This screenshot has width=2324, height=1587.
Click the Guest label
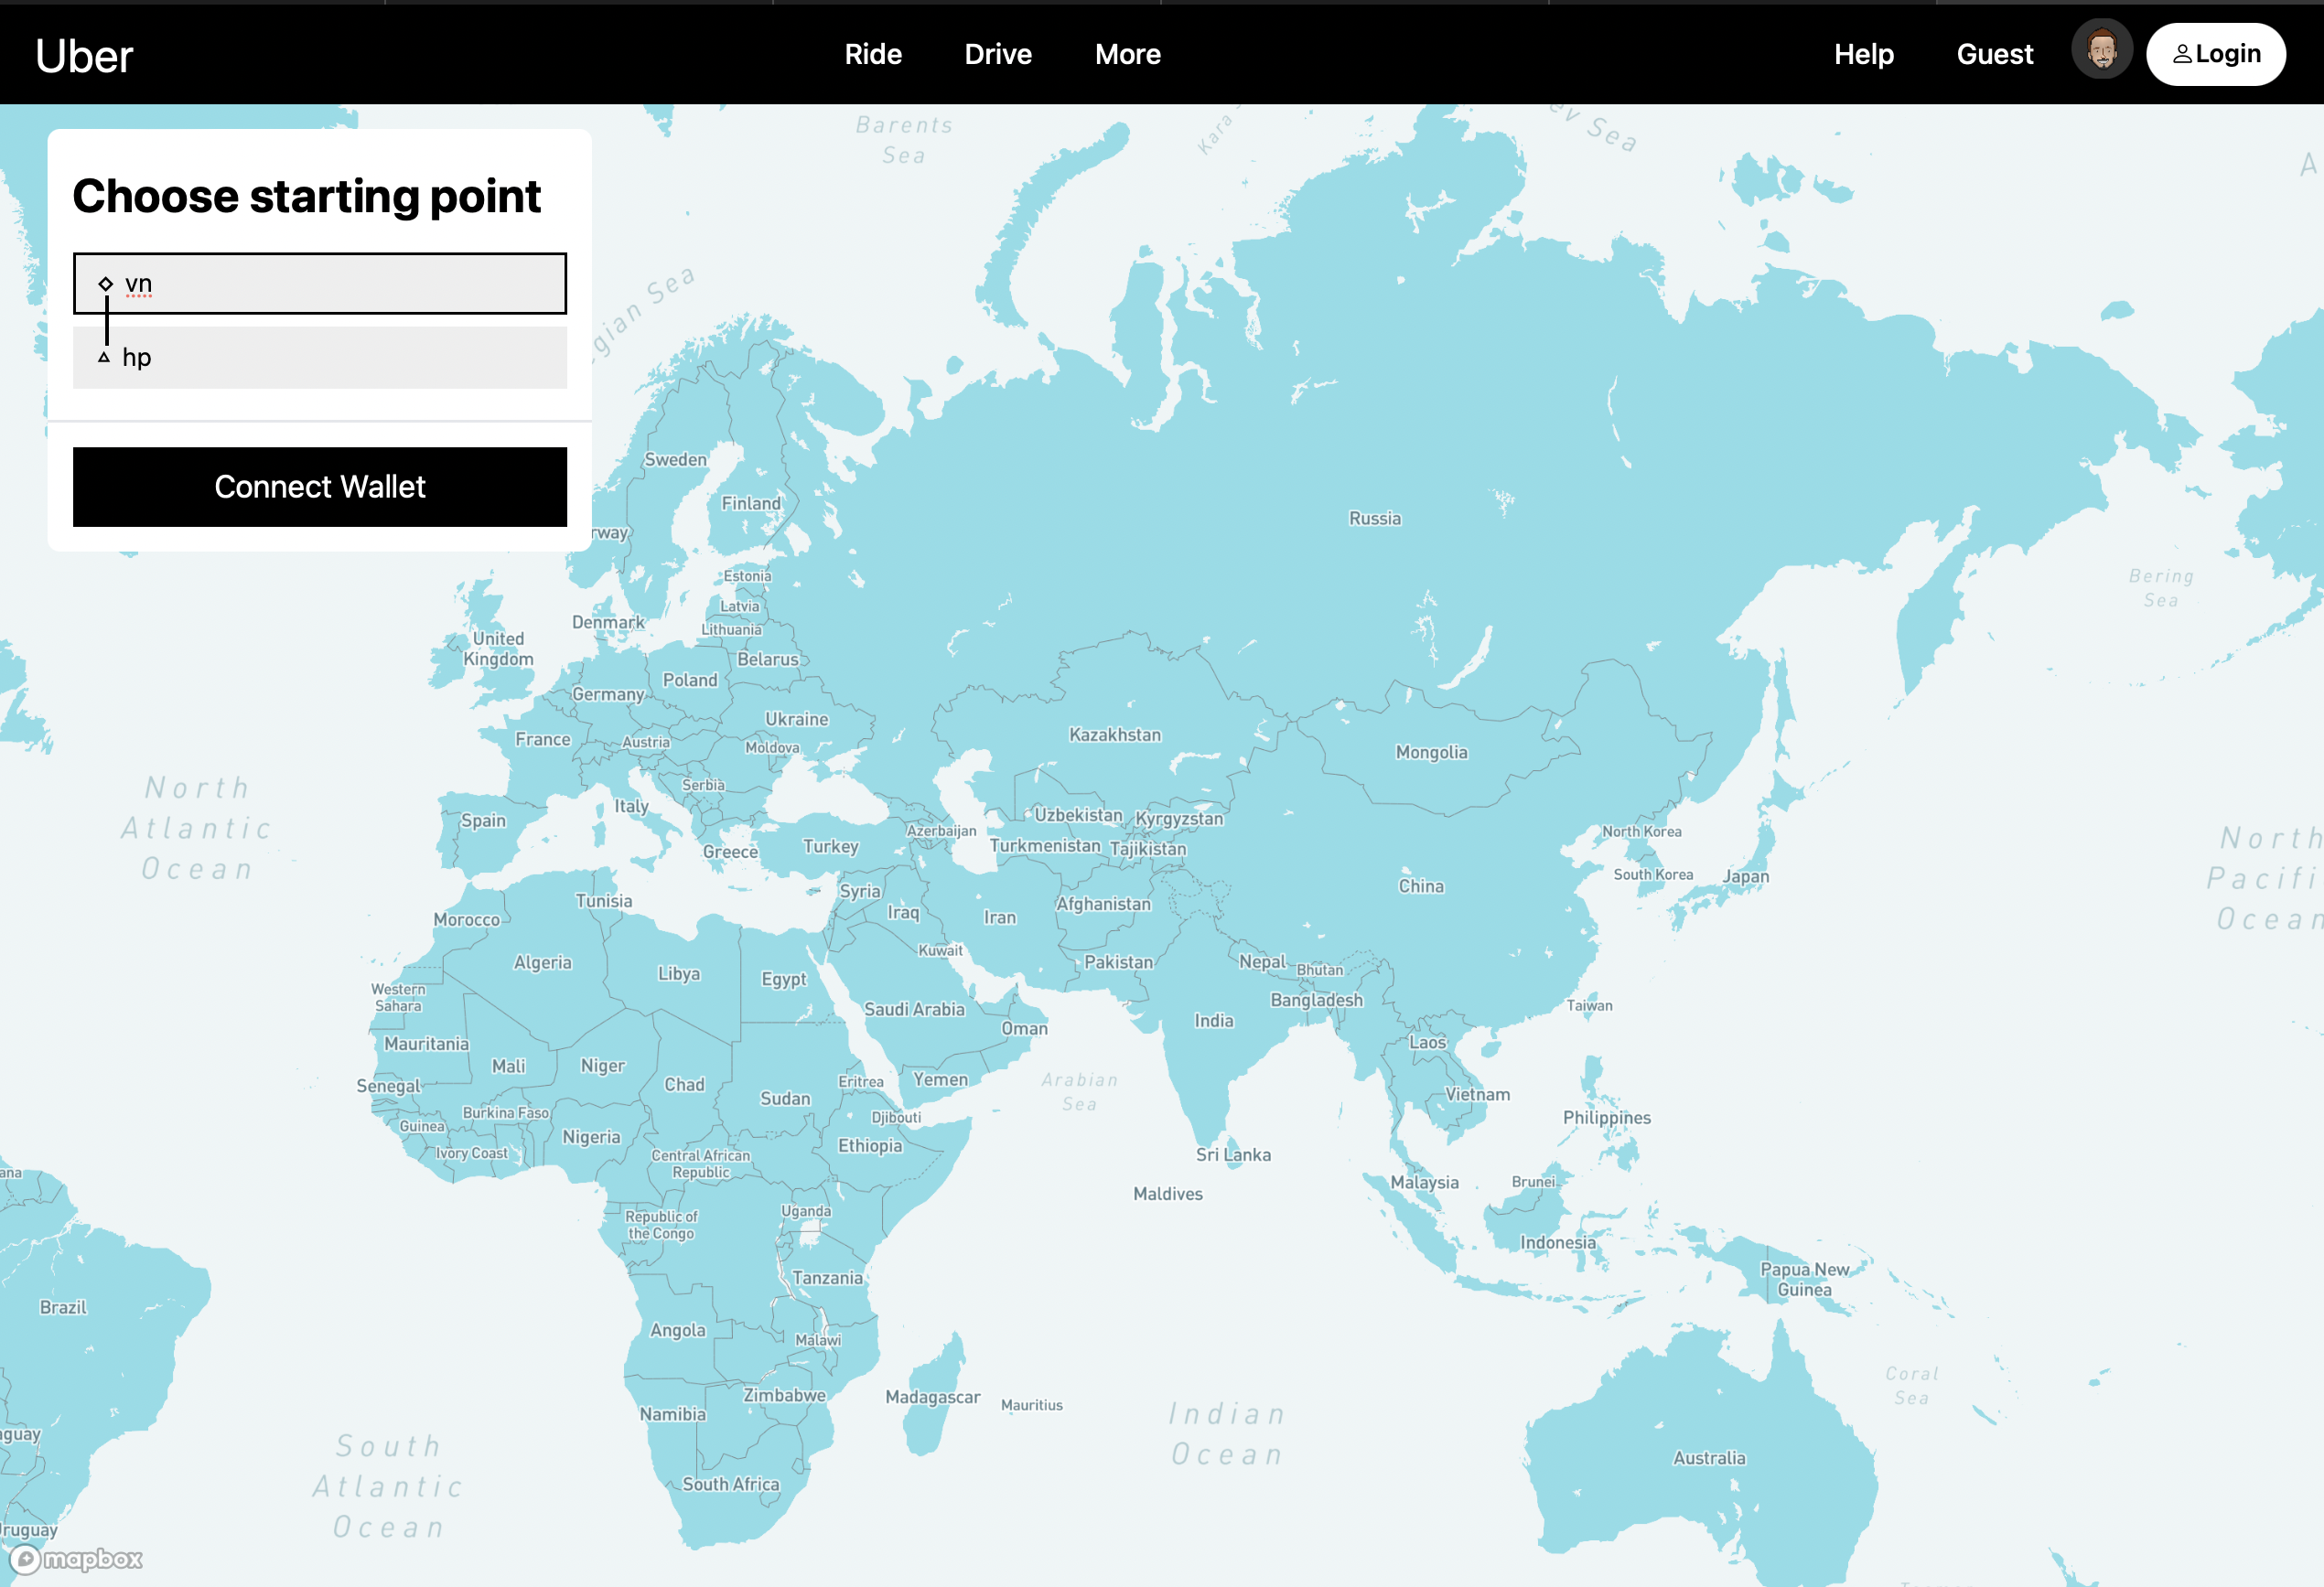[1995, 54]
